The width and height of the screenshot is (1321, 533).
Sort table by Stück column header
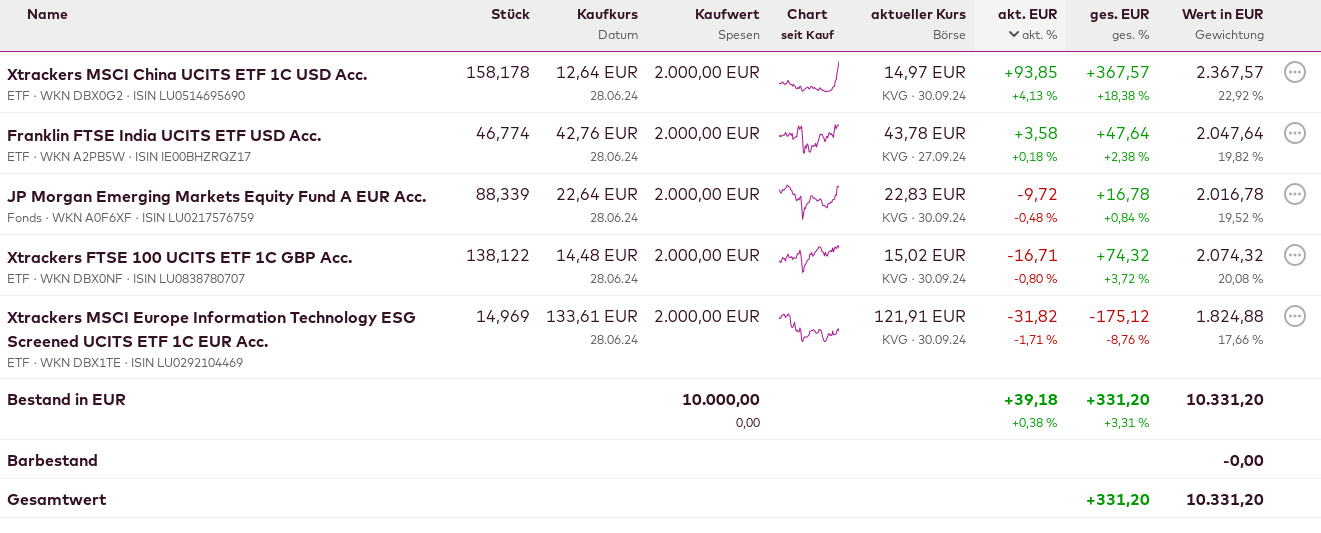pyautogui.click(x=510, y=14)
